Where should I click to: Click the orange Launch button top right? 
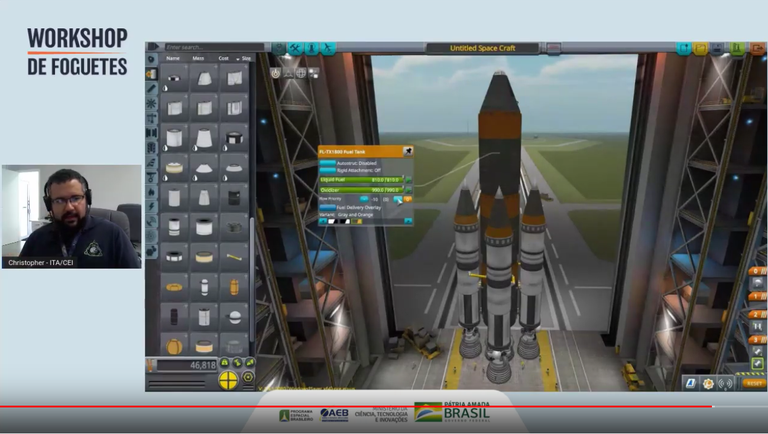tap(755, 48)
